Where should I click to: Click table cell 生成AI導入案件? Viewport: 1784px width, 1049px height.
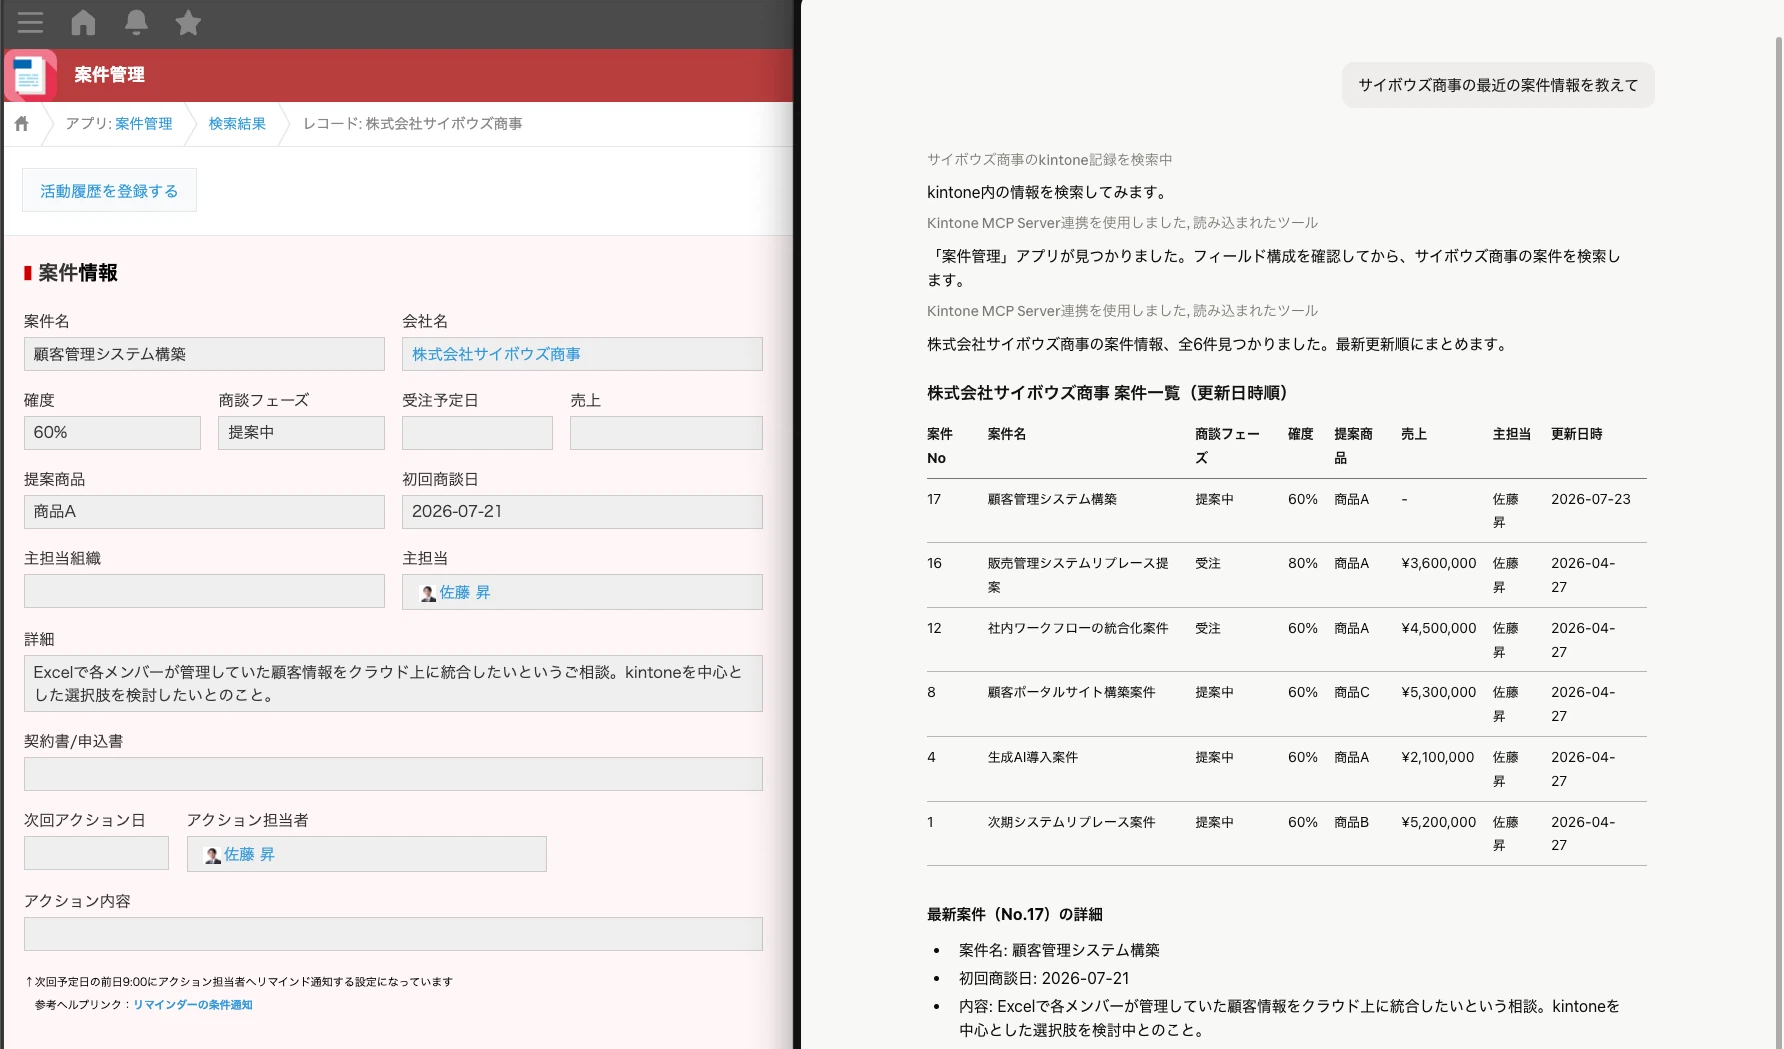[x=1032, y=757]
